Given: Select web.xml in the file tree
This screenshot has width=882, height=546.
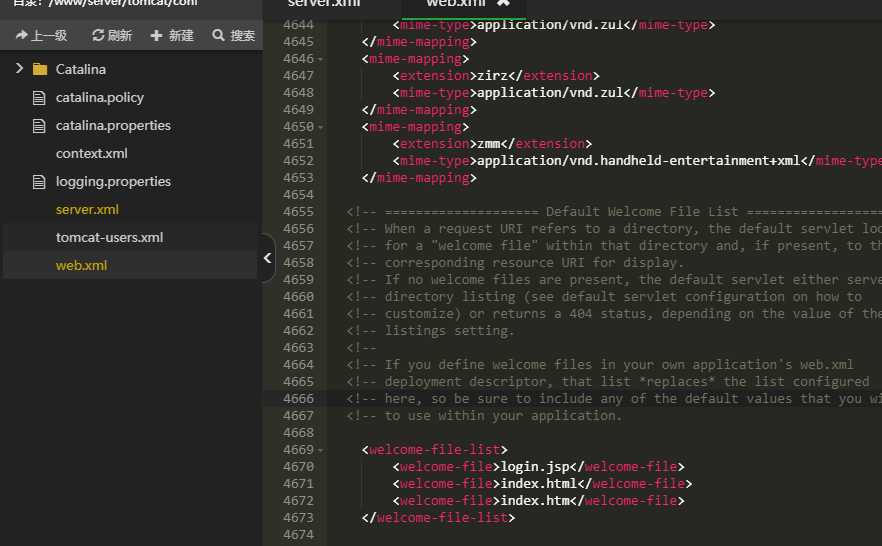Looking at the screenshot, I should (x=81, y=265).
